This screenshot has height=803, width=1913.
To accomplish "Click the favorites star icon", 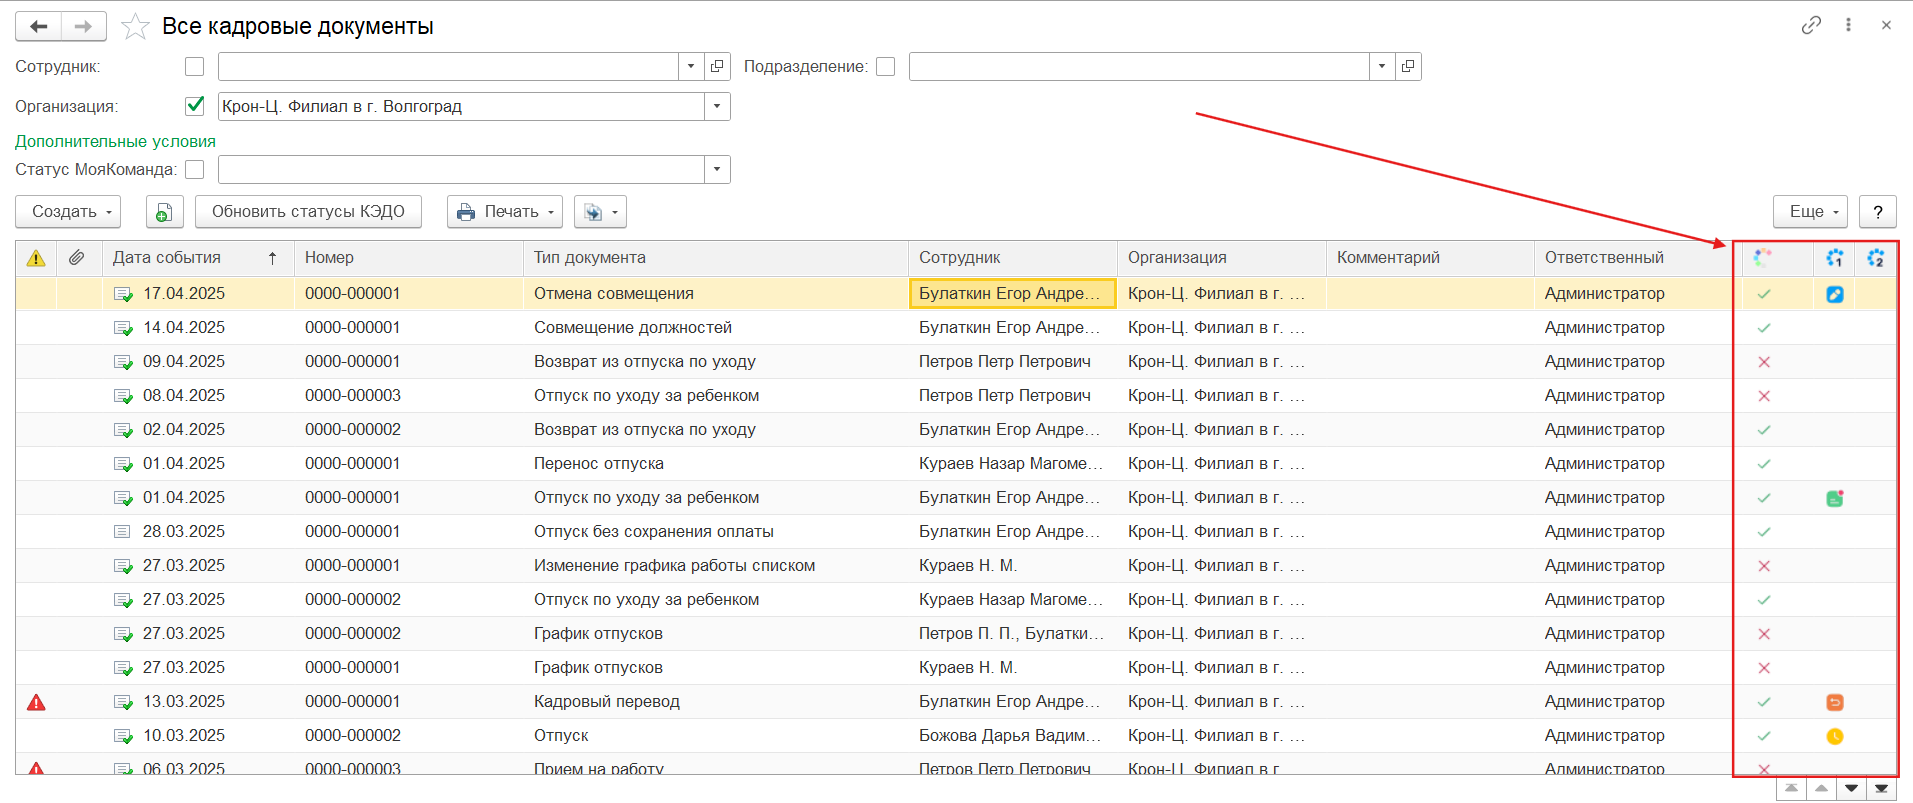I will pyautogui.click(x=135, y=27).
